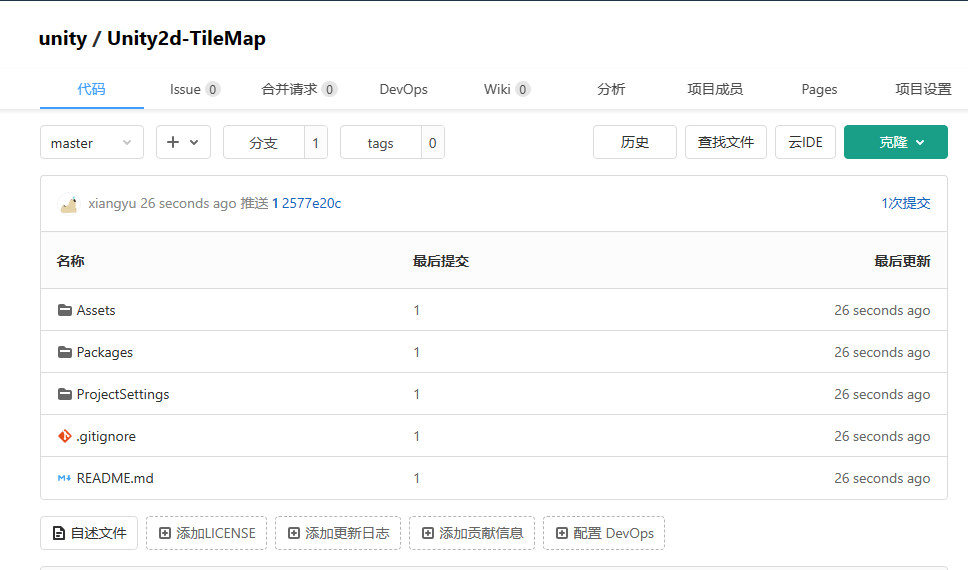Image resolution: width=968 pixels, height=570 pixels.
Task: Click the 最后提交 column header
Action: 441,261
